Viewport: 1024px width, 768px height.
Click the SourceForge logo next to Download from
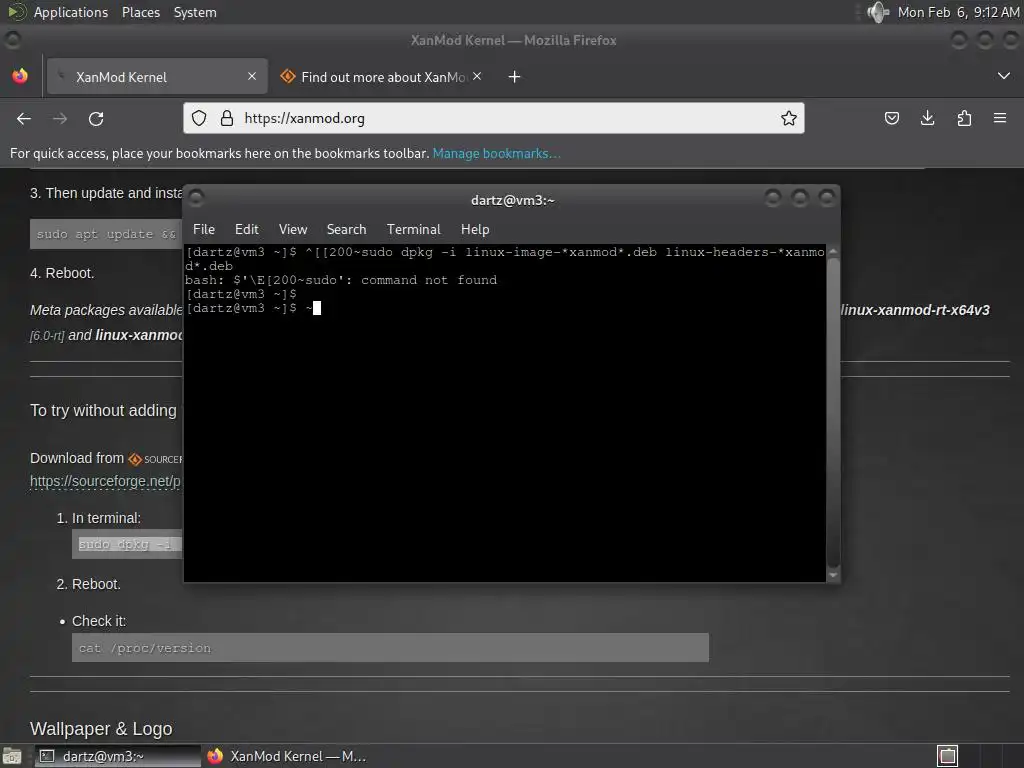155,459
